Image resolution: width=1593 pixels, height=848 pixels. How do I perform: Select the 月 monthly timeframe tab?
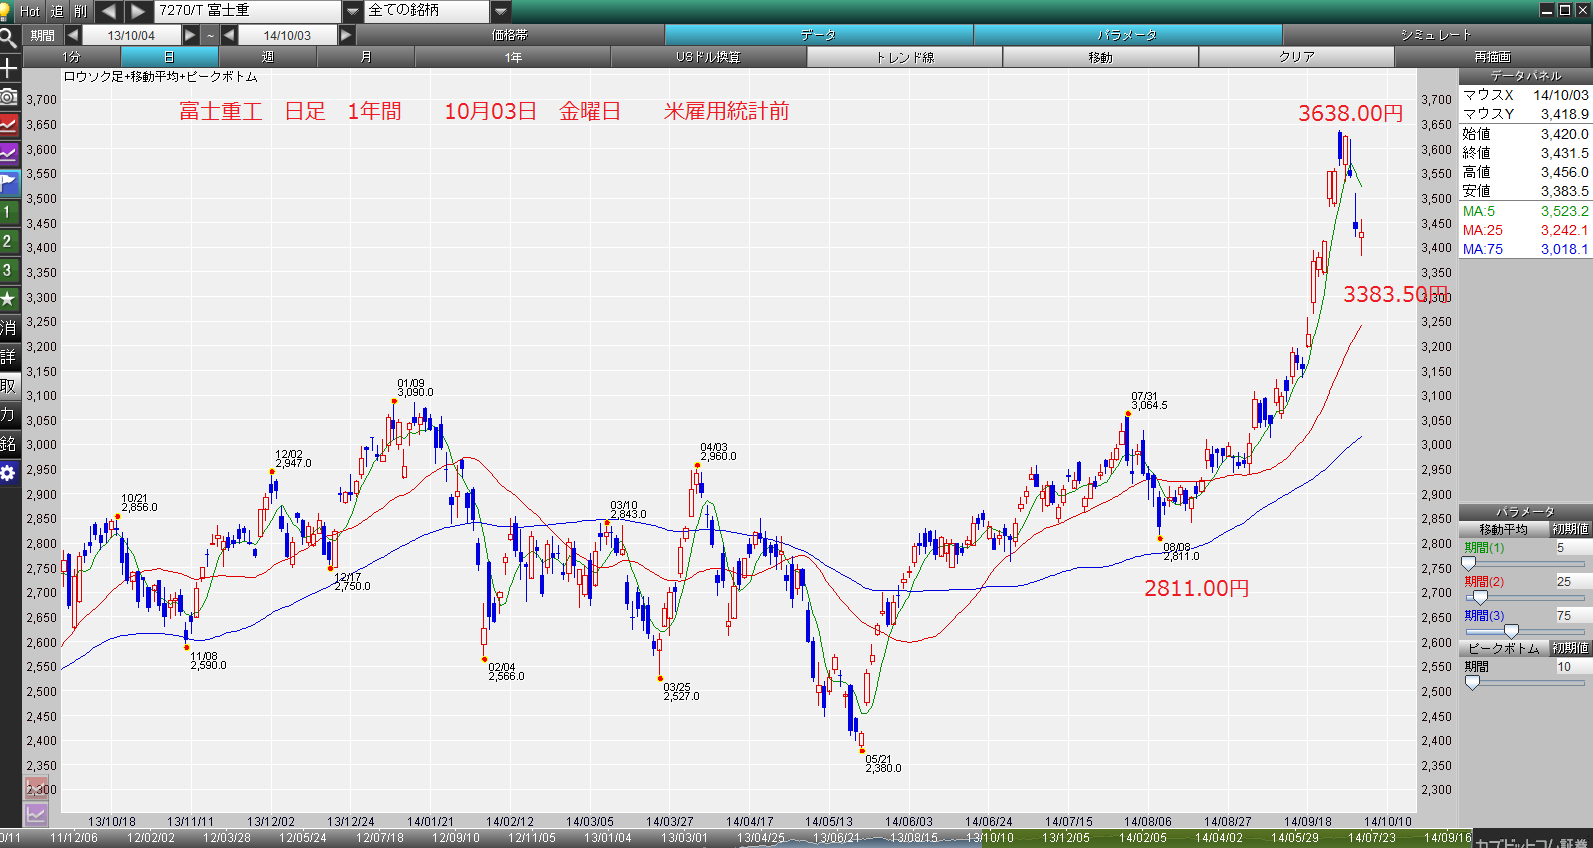click(365, 57)
